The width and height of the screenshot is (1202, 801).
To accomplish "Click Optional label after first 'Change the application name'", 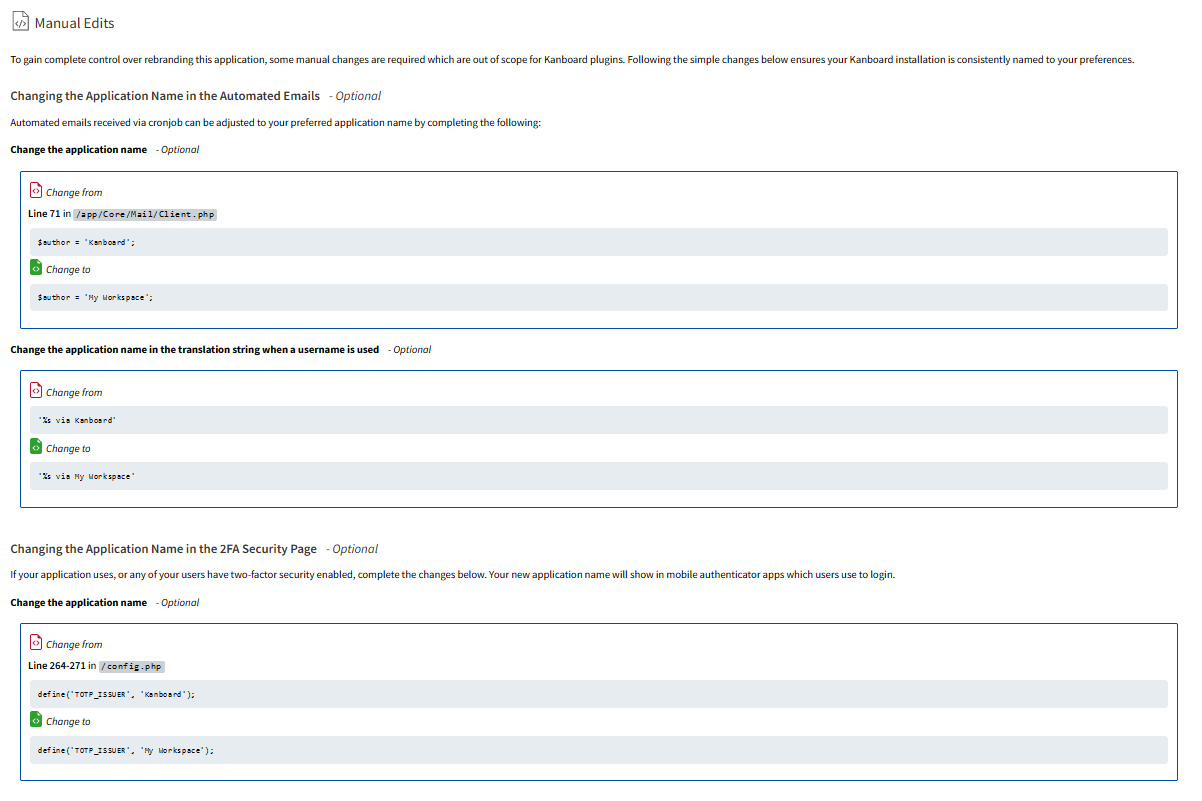I will (x=178, y=150).
